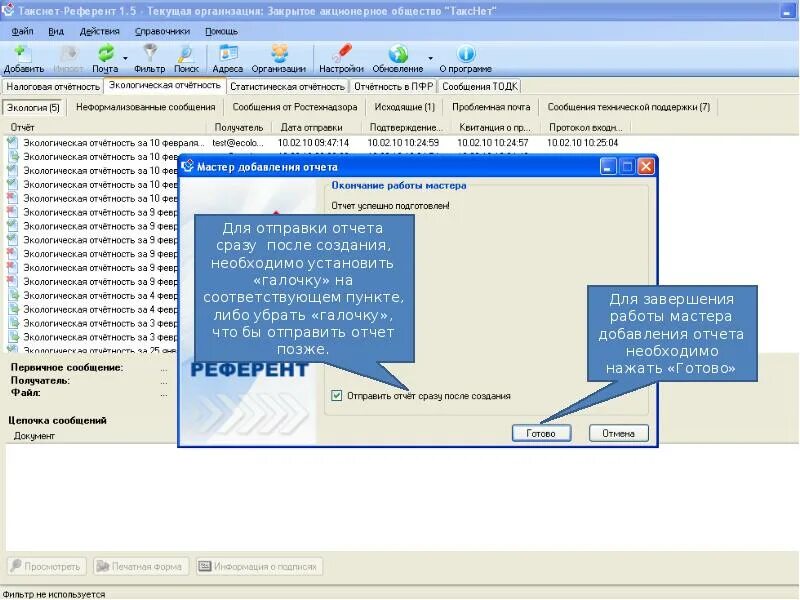Open the Файл menu
This screenshot has width=800, height=600.
[x=22, y=31]
